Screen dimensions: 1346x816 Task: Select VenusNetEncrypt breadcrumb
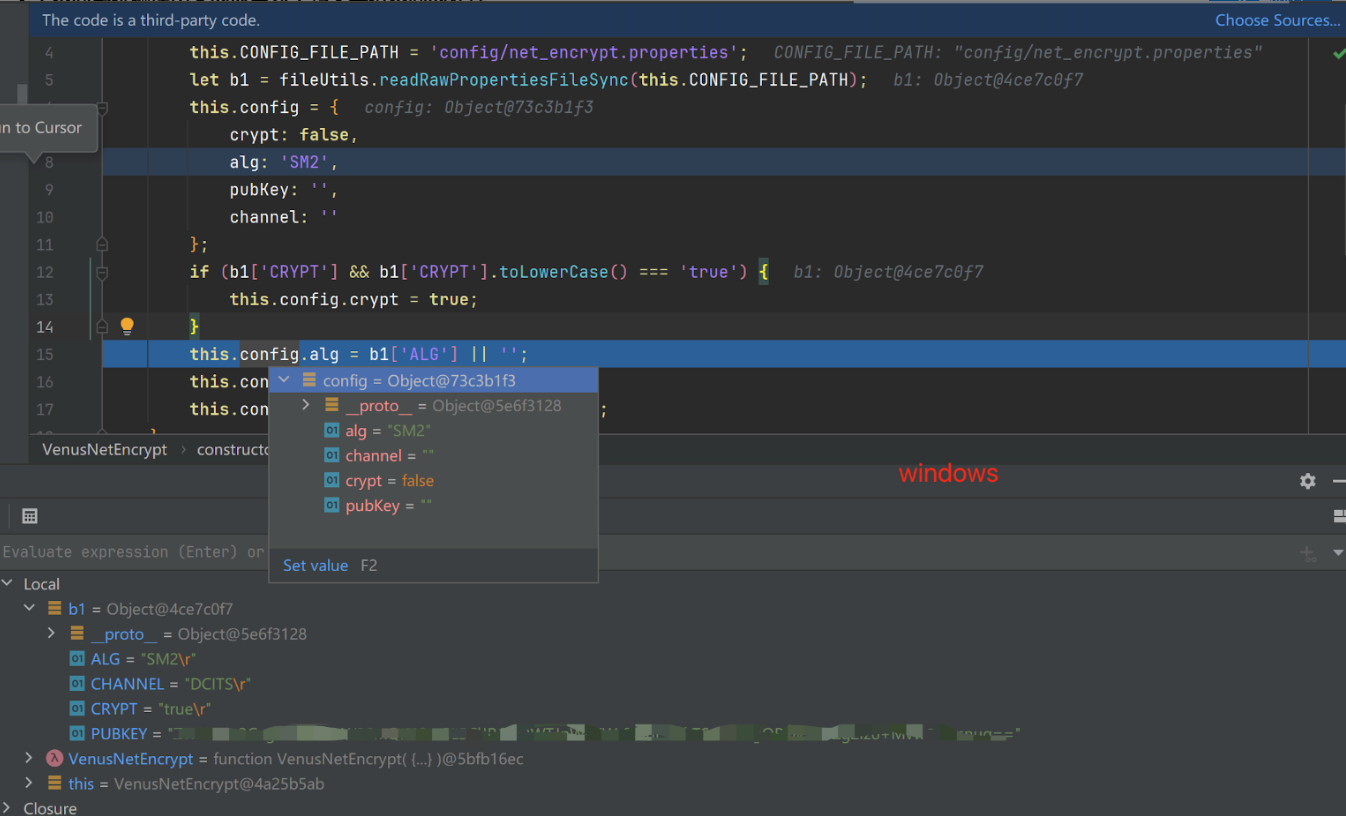(105, 450)
